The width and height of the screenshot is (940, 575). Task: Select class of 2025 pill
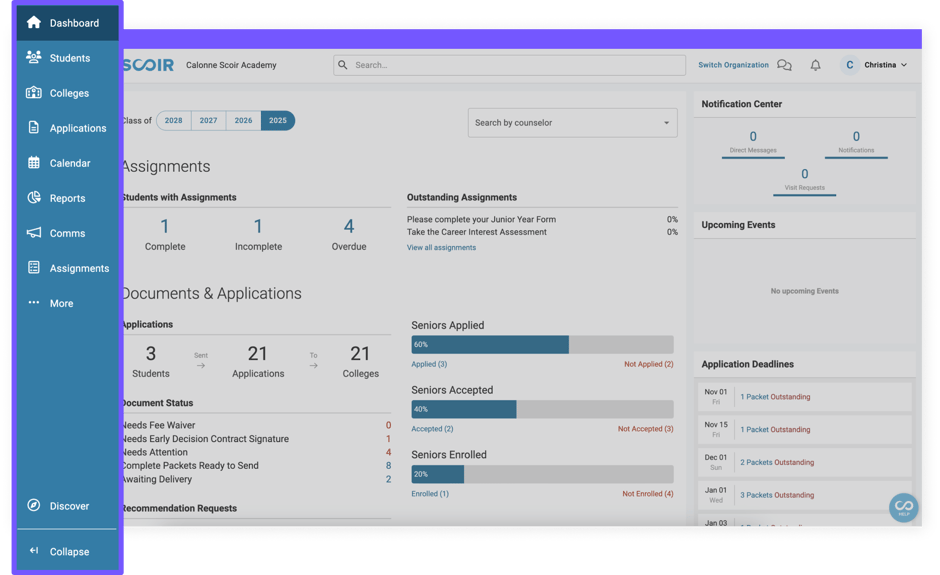click(278, 121)
